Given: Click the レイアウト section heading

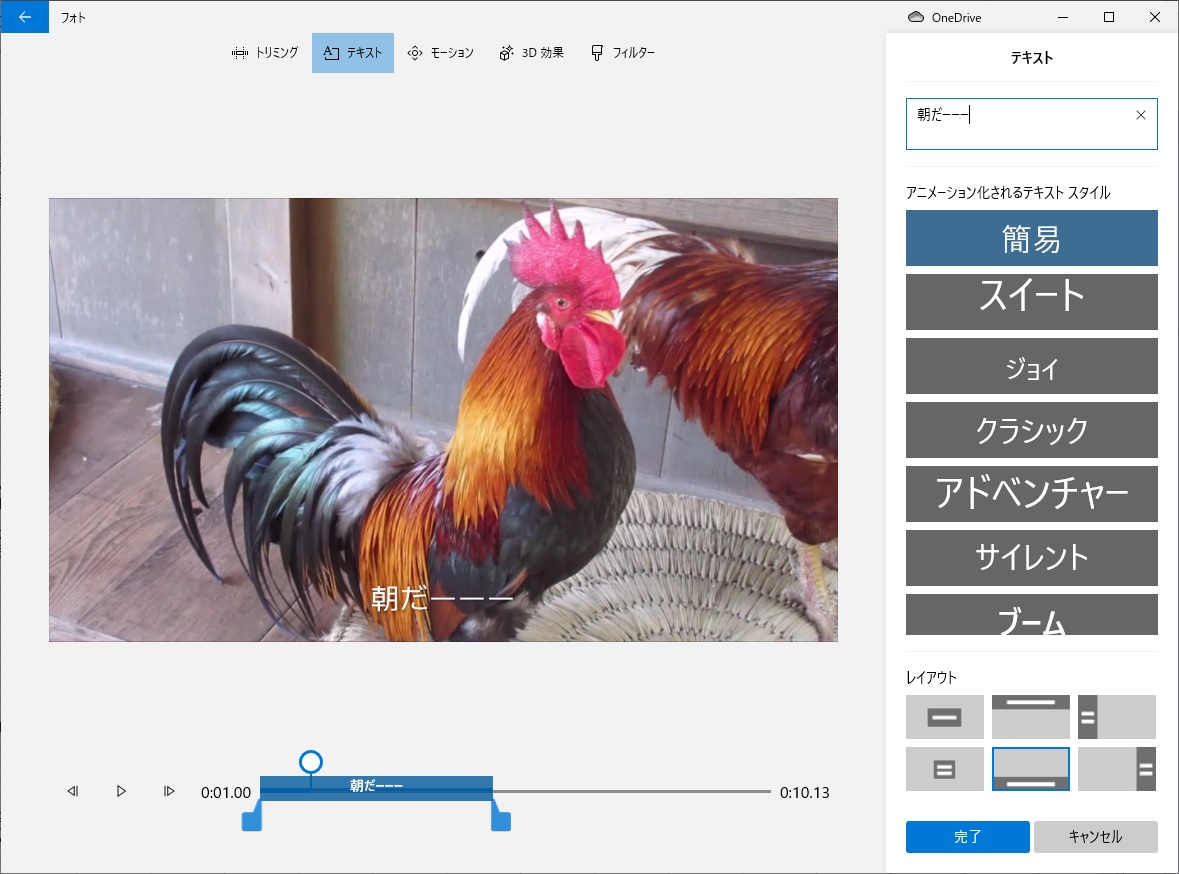Looking at the screenshot, I should pyautogui.click(x=932, y=678).
